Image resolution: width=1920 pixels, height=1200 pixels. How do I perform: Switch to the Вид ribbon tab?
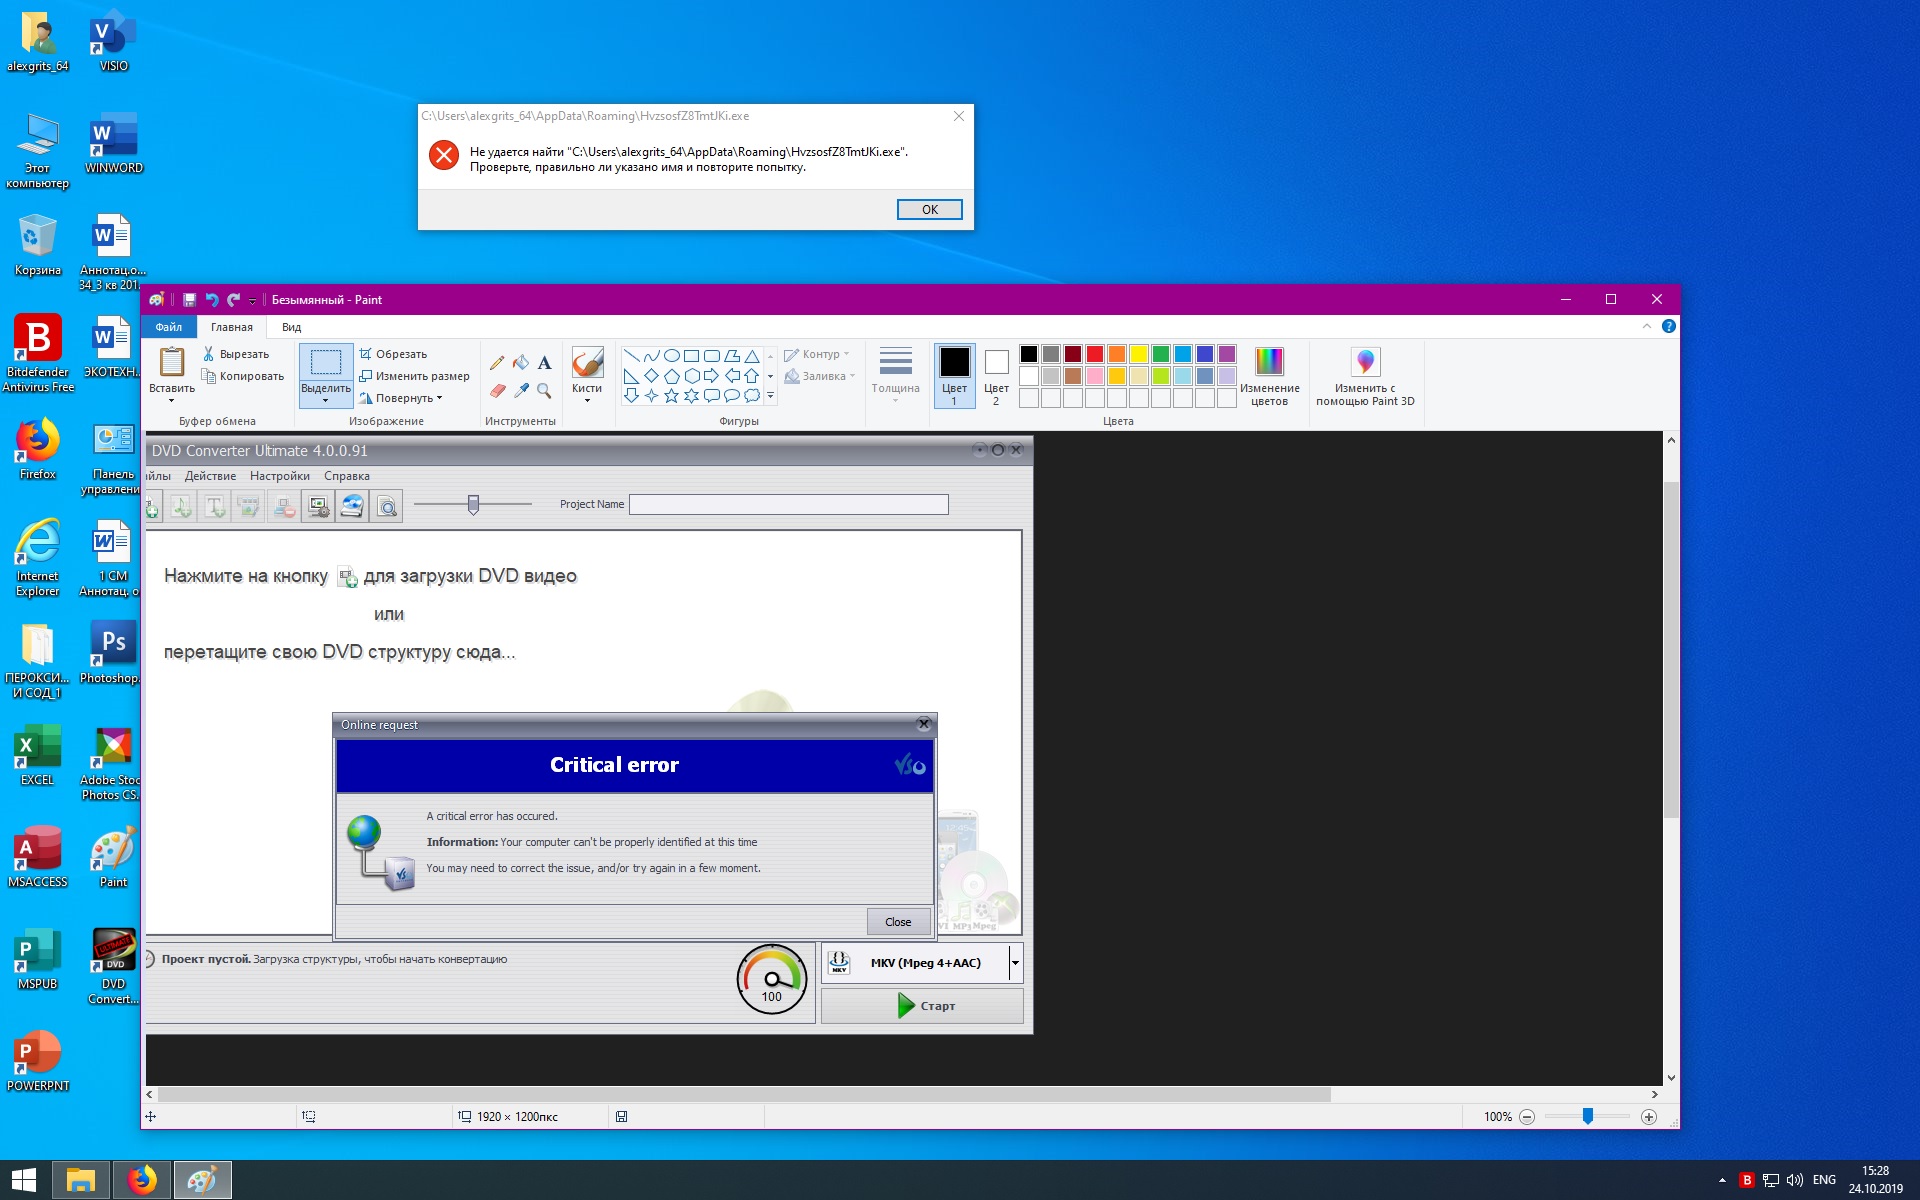[291, 327]
